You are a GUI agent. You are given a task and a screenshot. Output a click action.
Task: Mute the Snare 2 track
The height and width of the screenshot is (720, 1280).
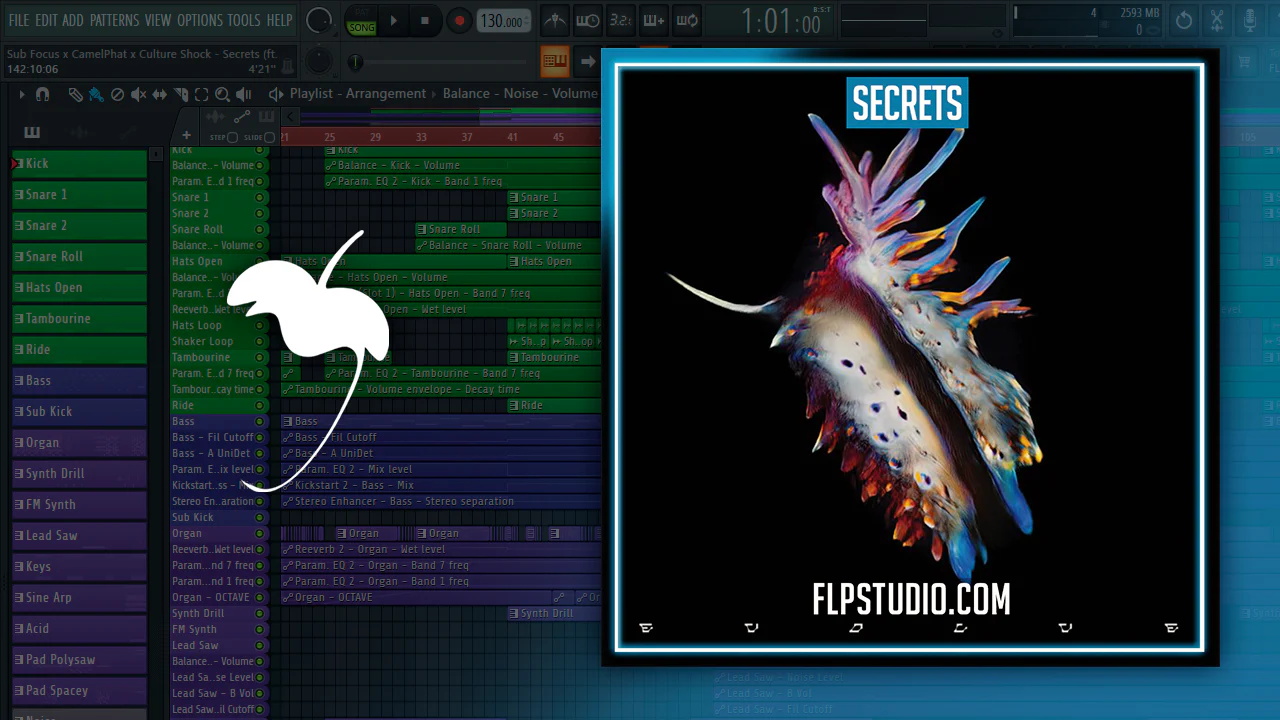click(260, 213)
